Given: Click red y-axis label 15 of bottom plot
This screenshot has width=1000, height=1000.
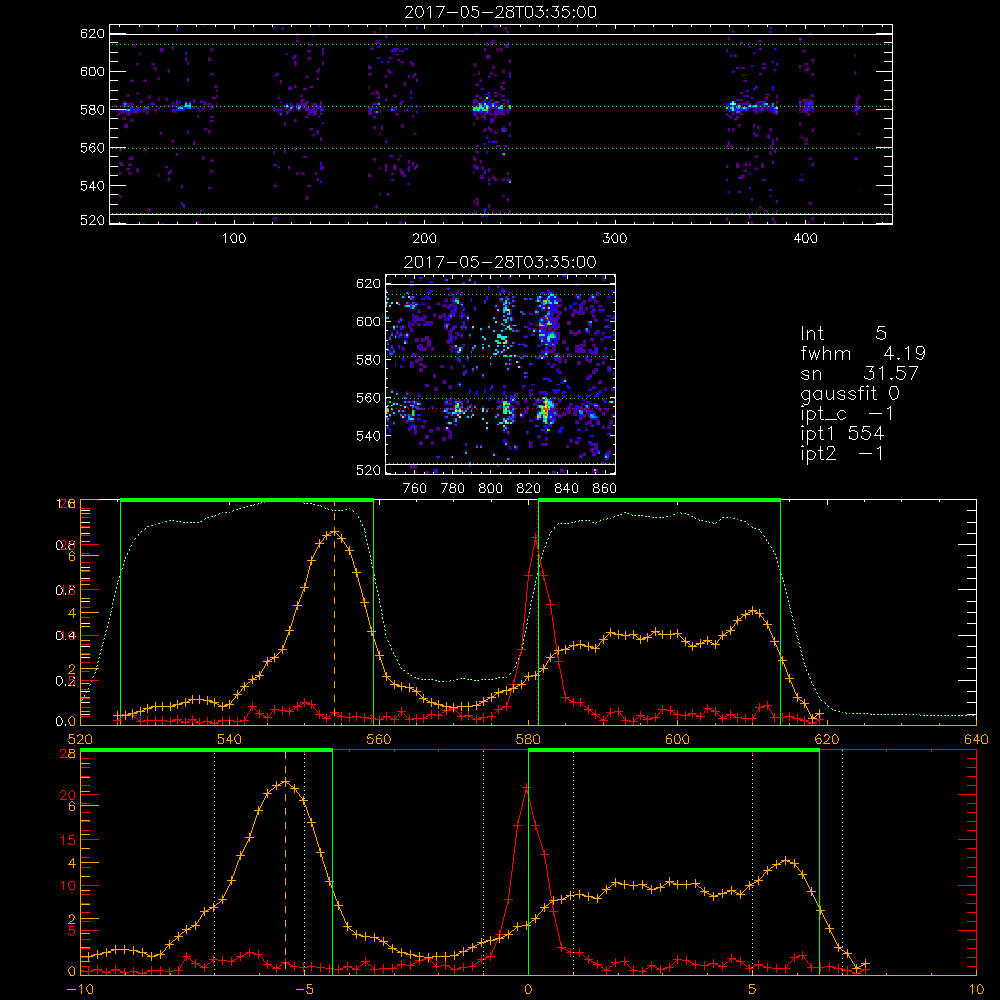Looking at the screenshot, I should click(67, 840).
